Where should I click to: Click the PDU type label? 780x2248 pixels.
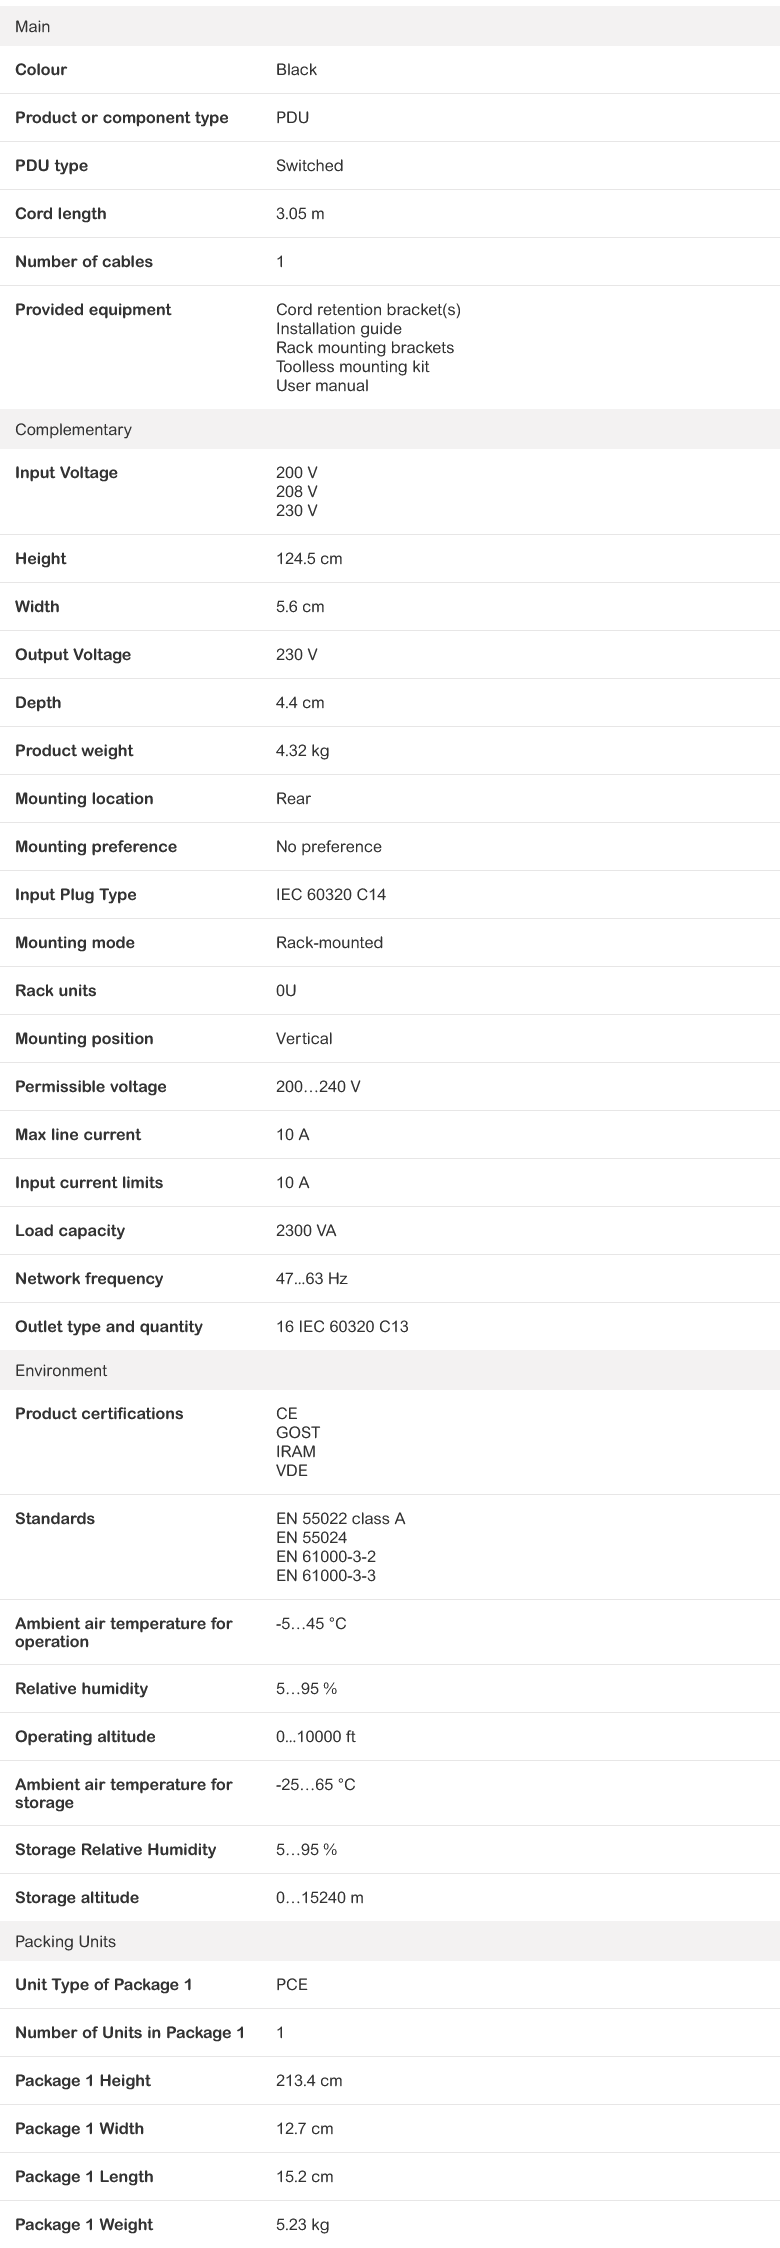pos(51,166)
